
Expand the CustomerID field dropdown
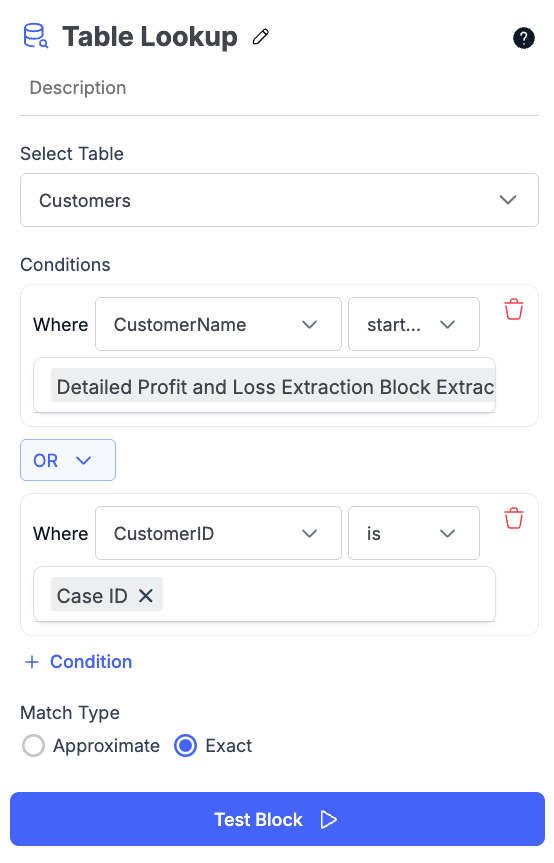click(x=218, y=533)
